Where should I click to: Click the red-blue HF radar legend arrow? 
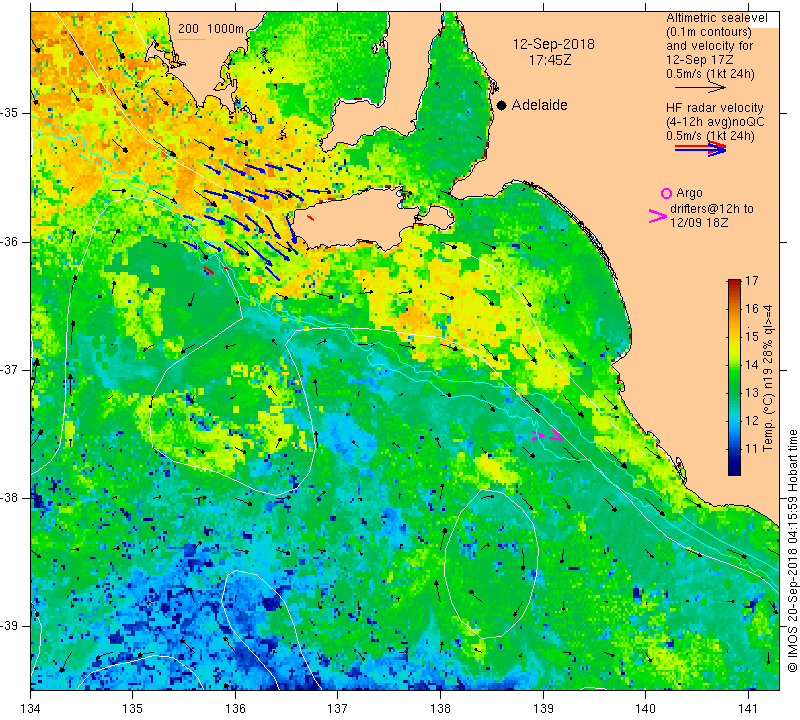(700, 148)
